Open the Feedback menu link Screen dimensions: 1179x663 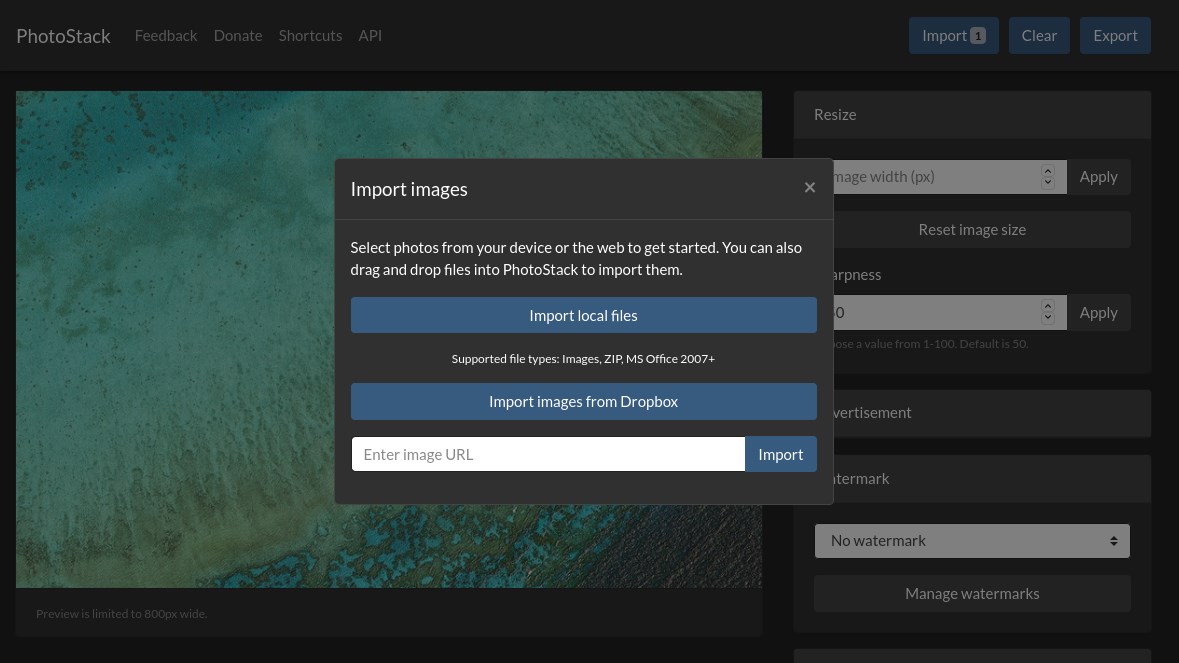click(x=166, y=35)
